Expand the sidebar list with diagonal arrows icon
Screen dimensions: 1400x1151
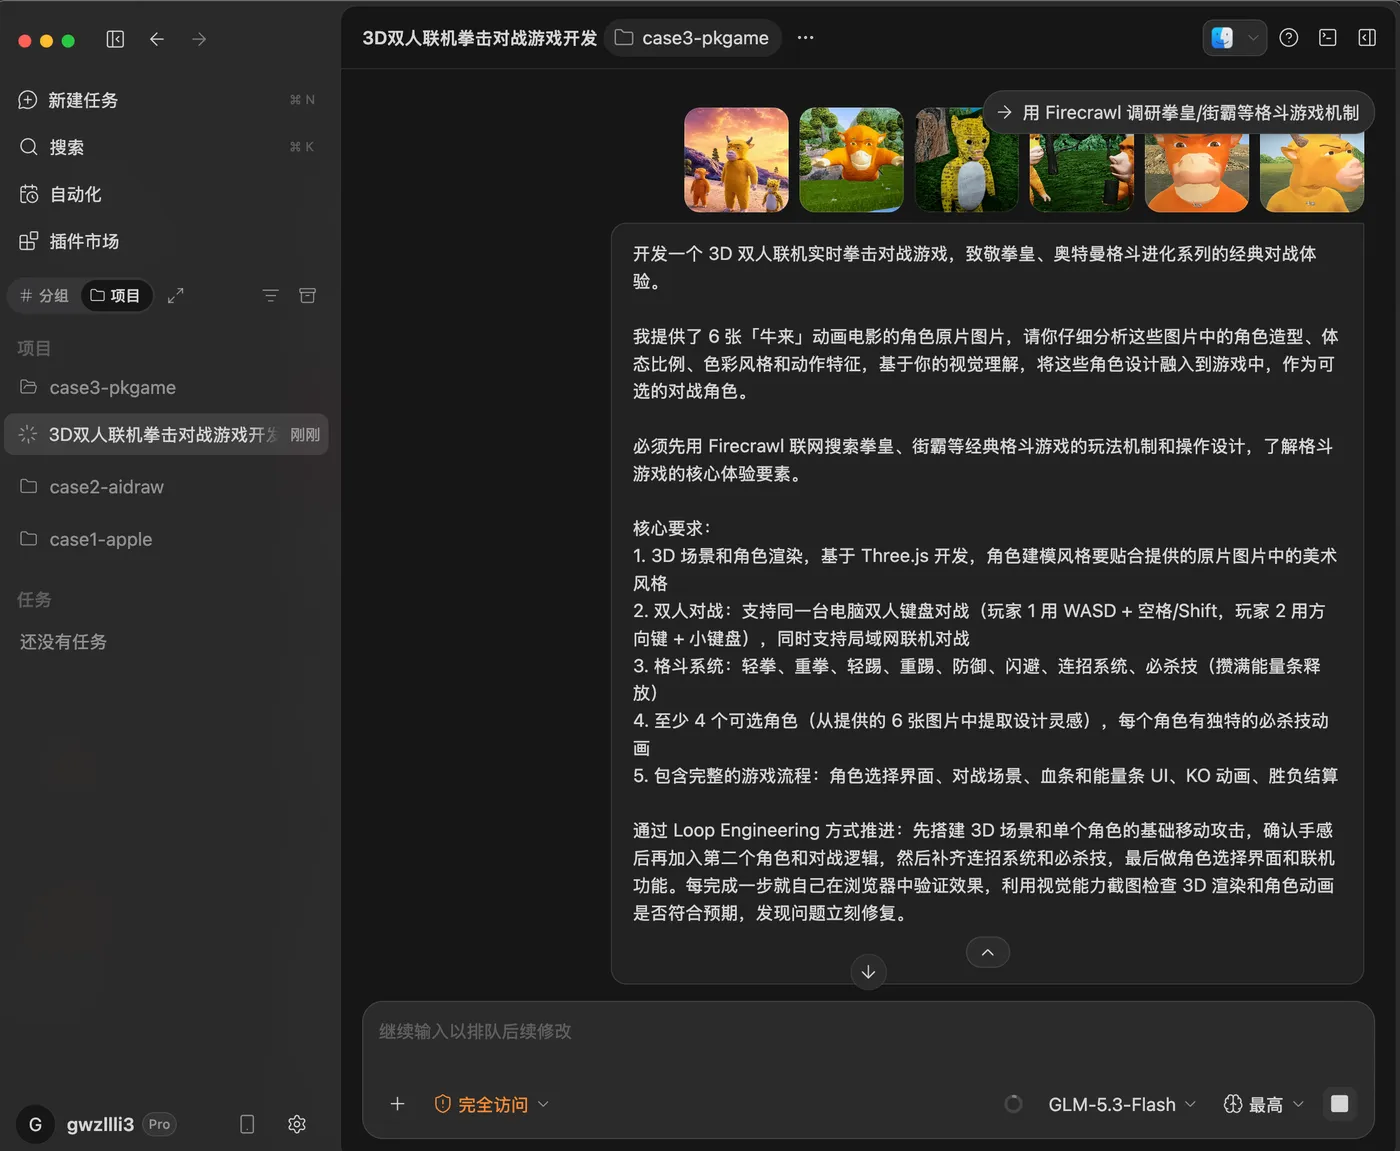pos(176,296)
